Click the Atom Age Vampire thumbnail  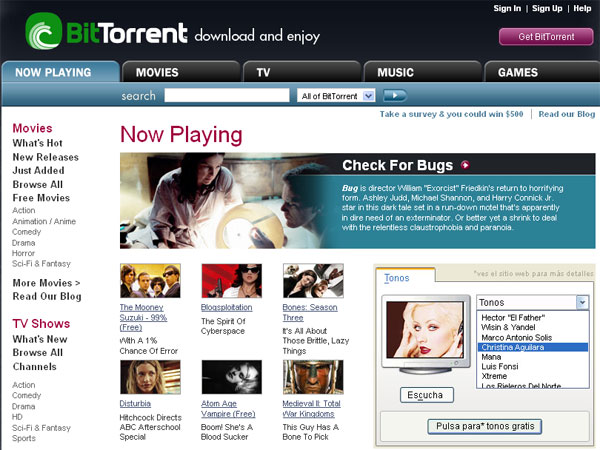coord(232,377)
